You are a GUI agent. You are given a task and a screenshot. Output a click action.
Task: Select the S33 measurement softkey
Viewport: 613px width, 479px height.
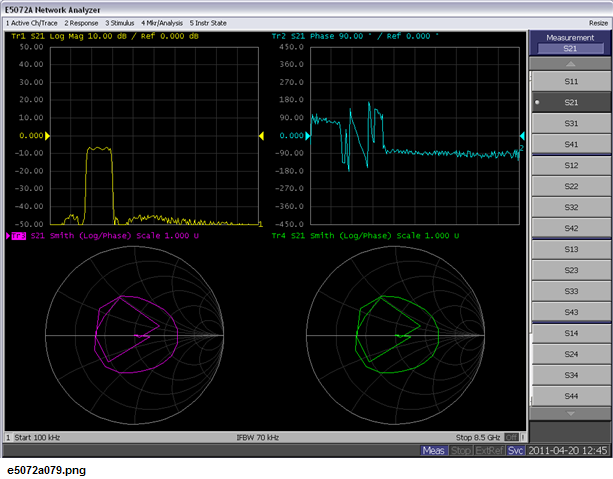(x=571, y=291)
